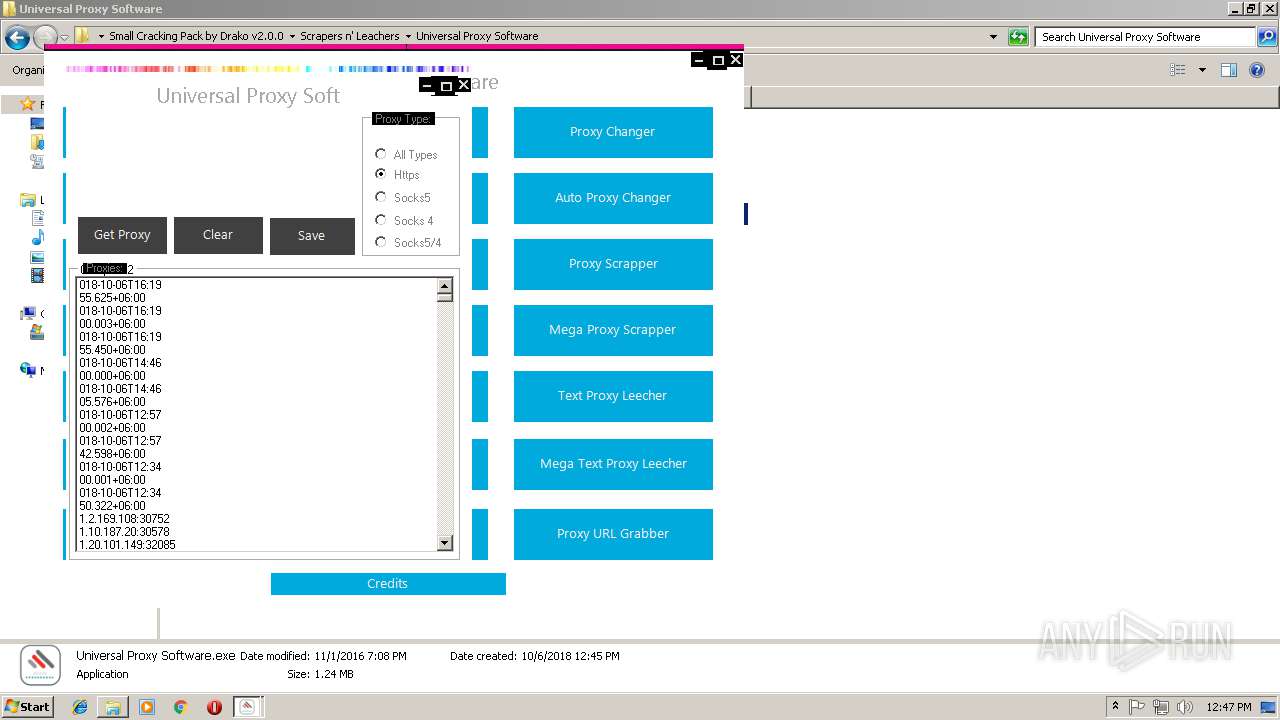Open the Proxy Changer section

[x=613, y=132]
